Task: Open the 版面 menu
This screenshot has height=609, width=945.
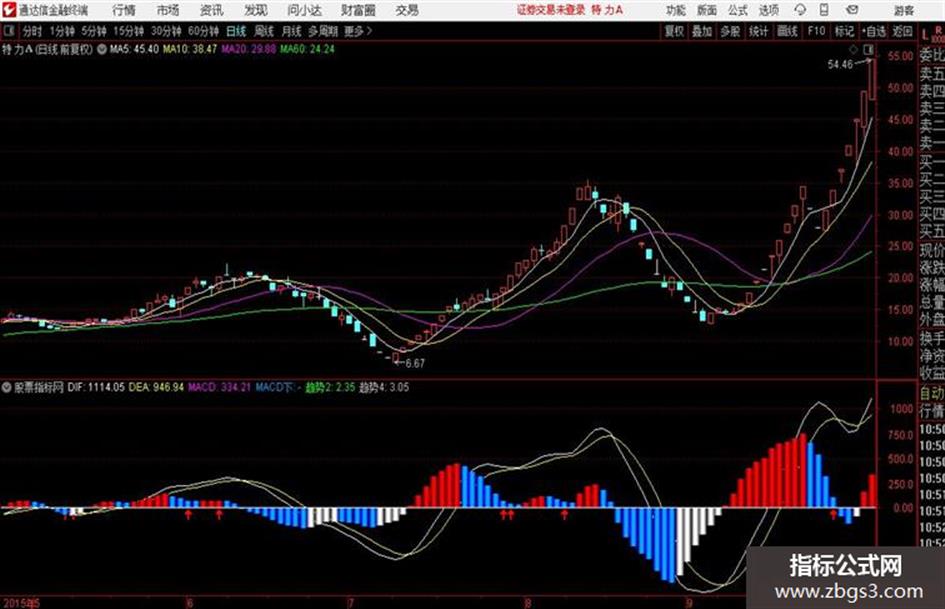Action: [x=706, y=10]
